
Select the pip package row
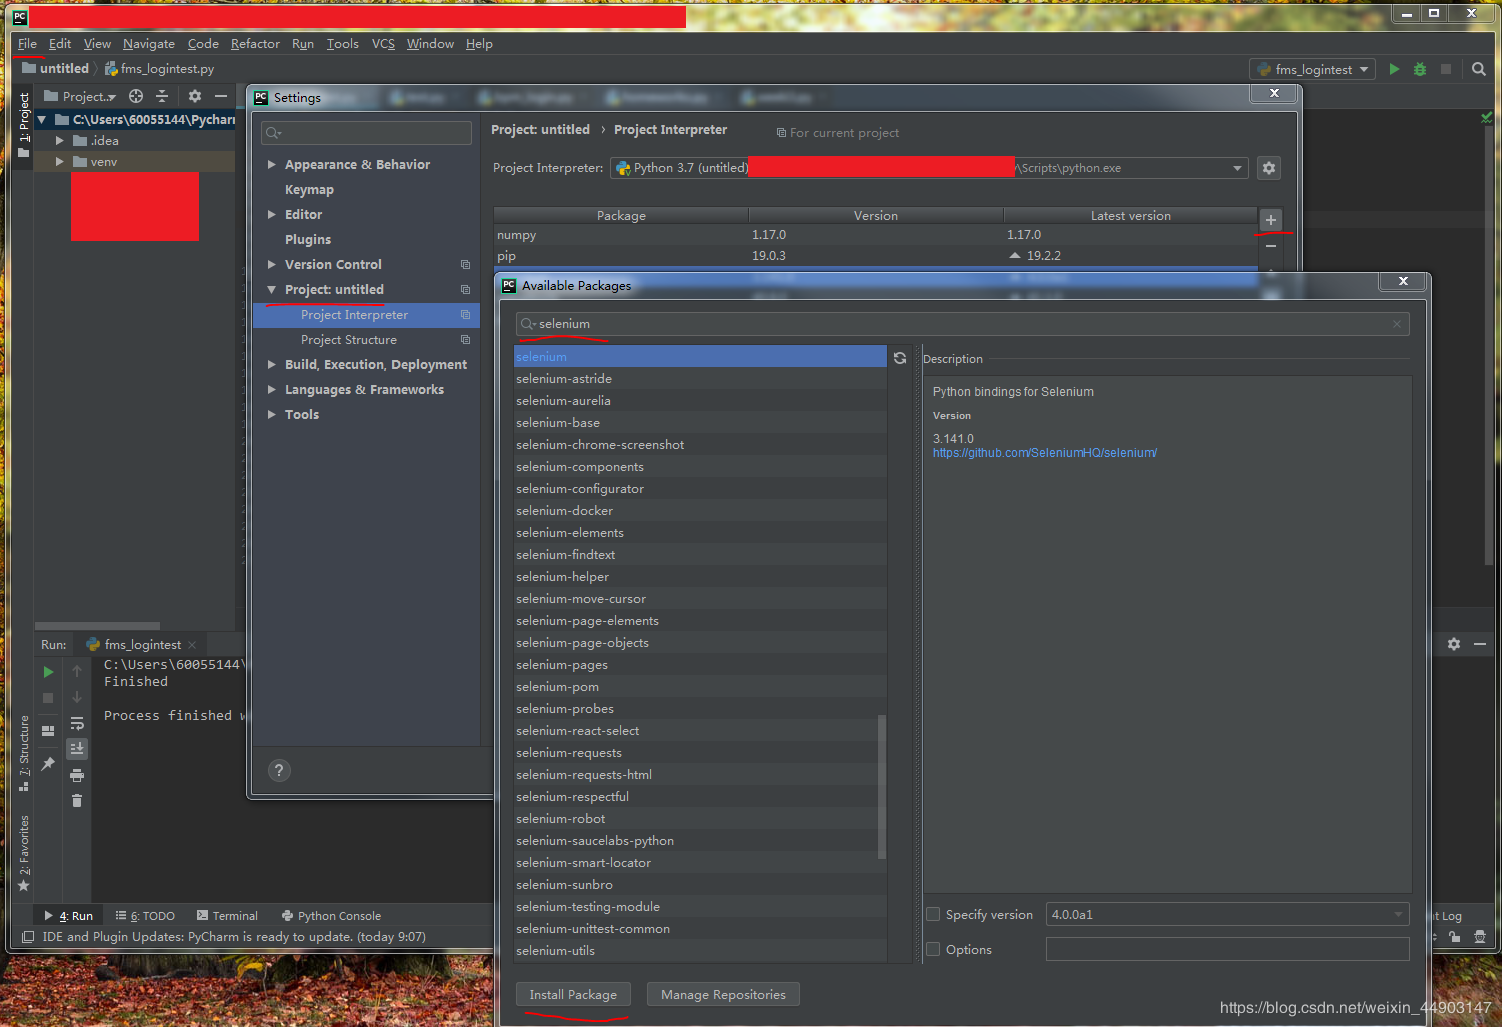point(875,256)
